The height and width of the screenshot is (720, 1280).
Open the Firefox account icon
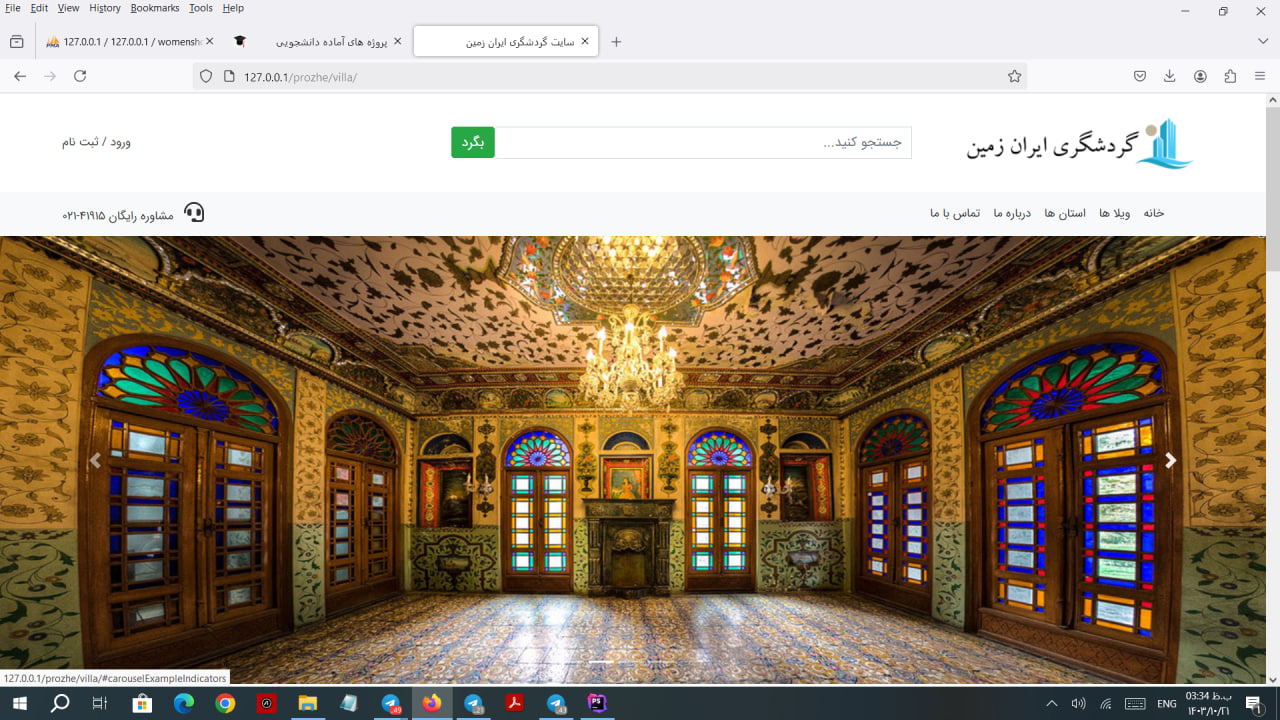click(1197, 75)
